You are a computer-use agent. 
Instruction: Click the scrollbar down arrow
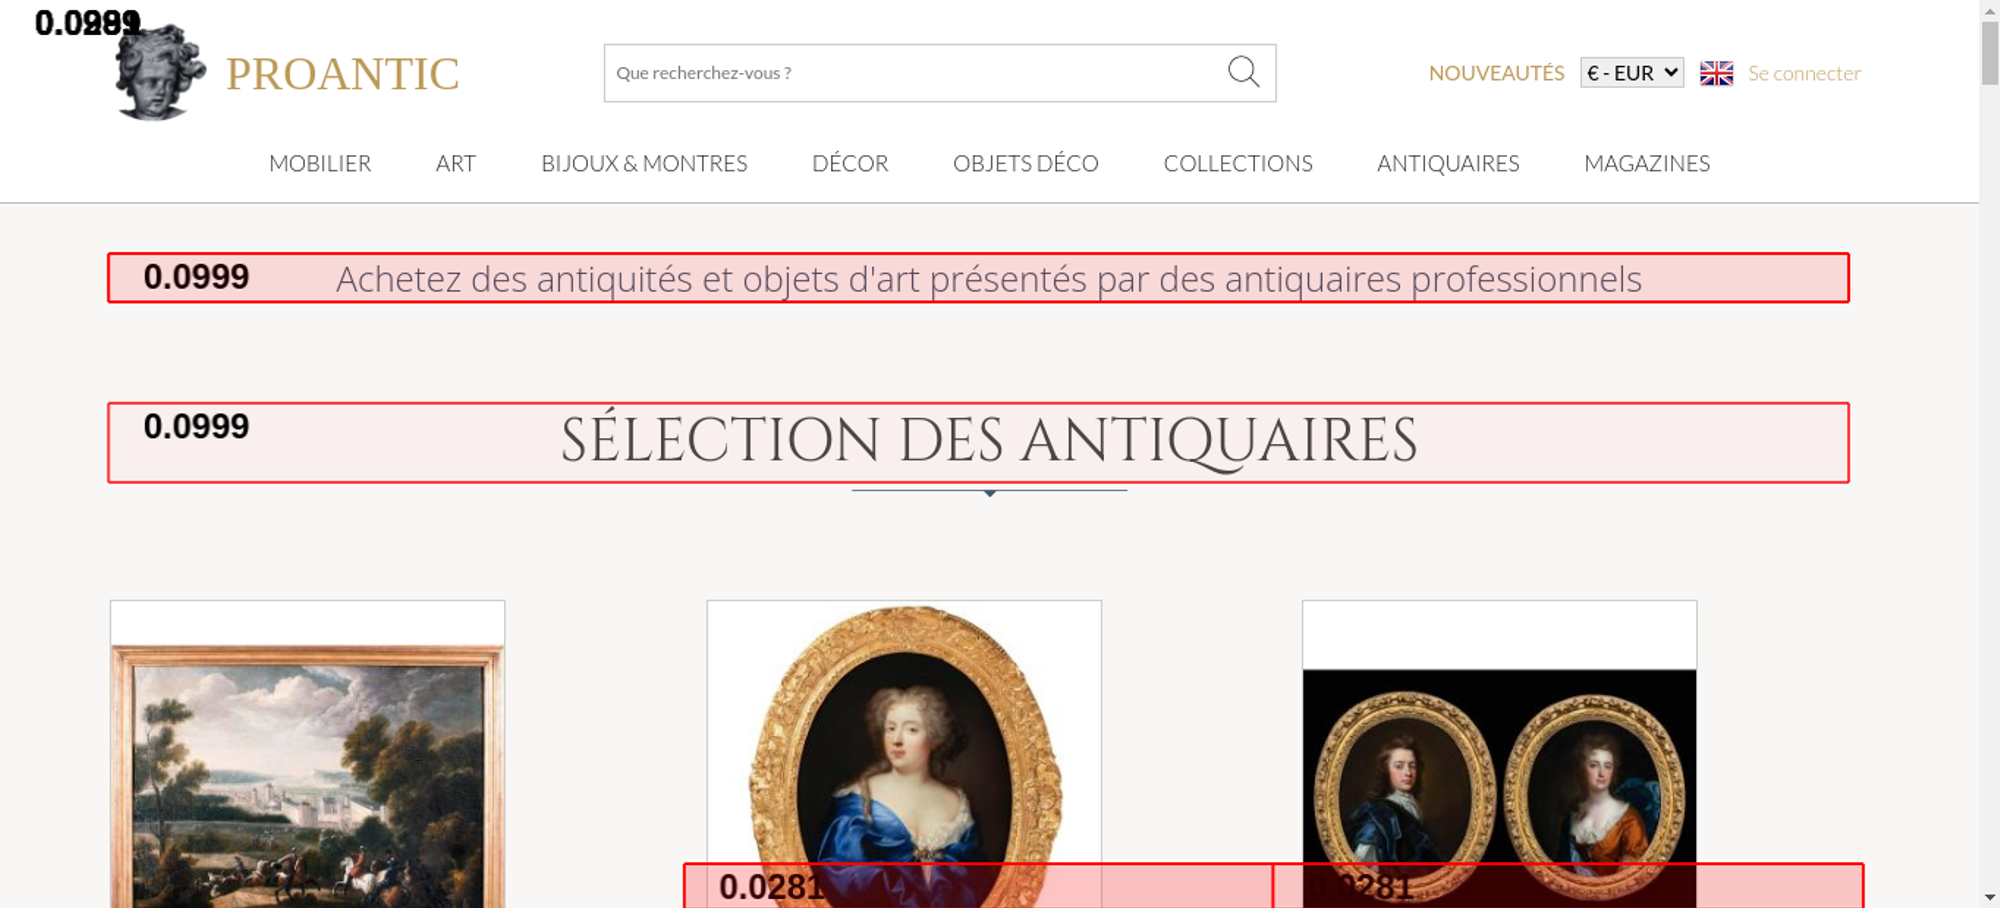[1989, 897]
